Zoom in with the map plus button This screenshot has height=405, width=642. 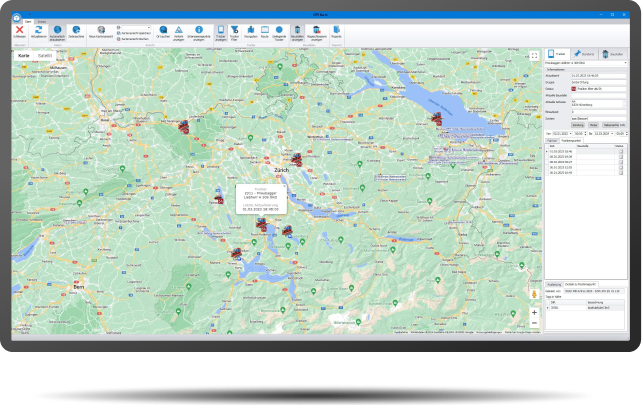click(x=534, y=312)
